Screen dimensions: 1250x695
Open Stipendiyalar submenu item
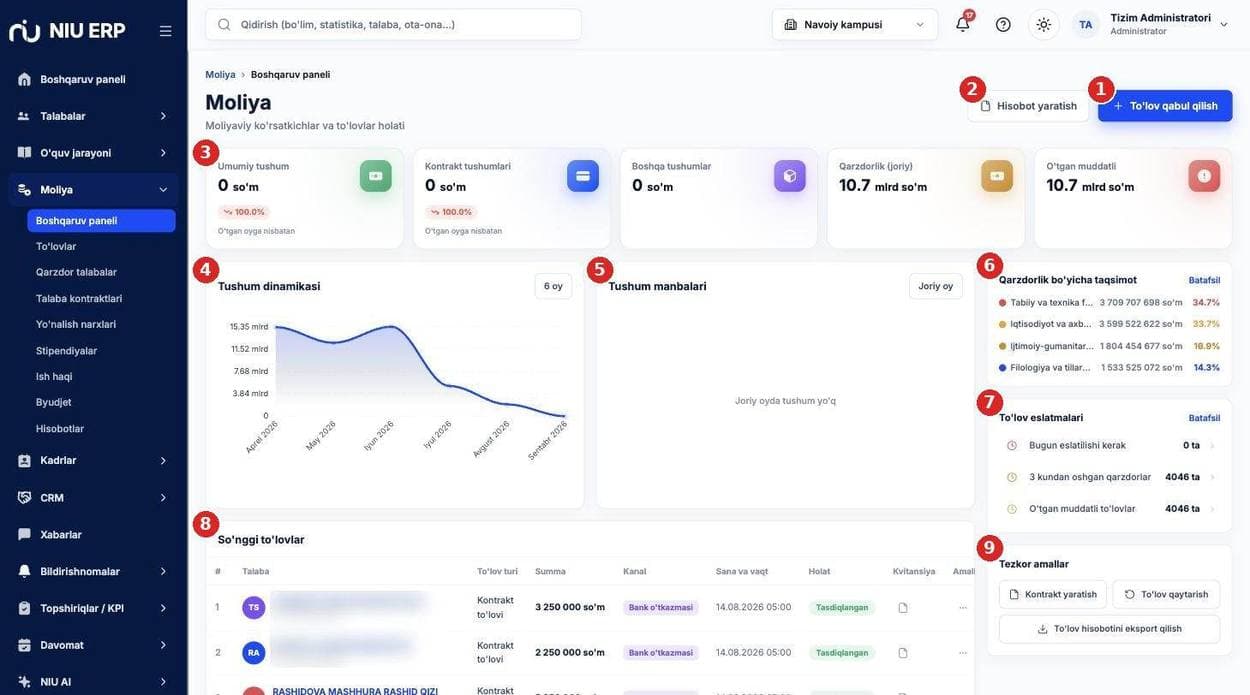(66, 350)
